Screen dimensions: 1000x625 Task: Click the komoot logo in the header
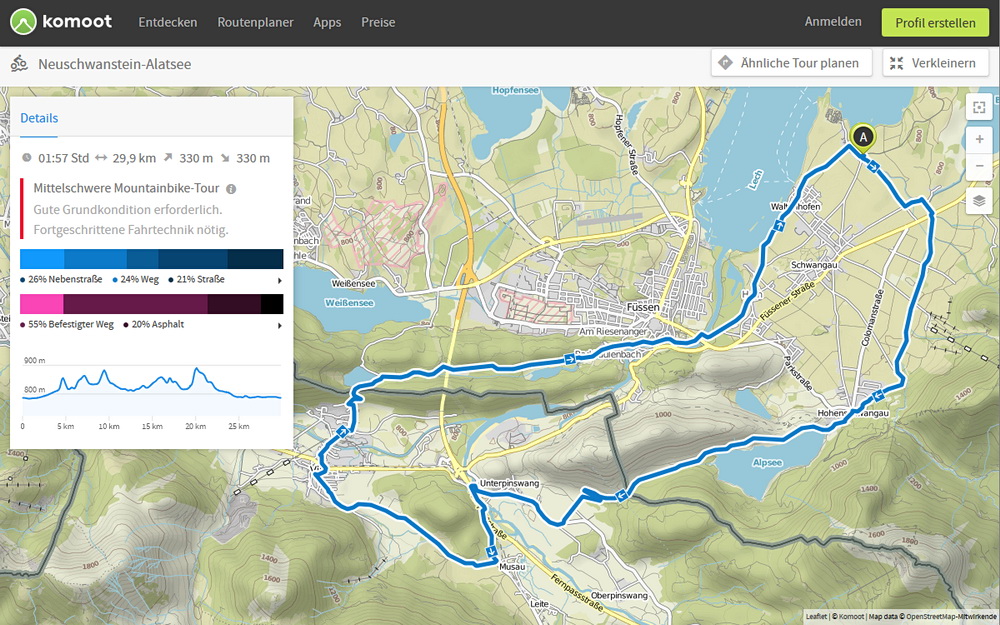pos(61,22)
